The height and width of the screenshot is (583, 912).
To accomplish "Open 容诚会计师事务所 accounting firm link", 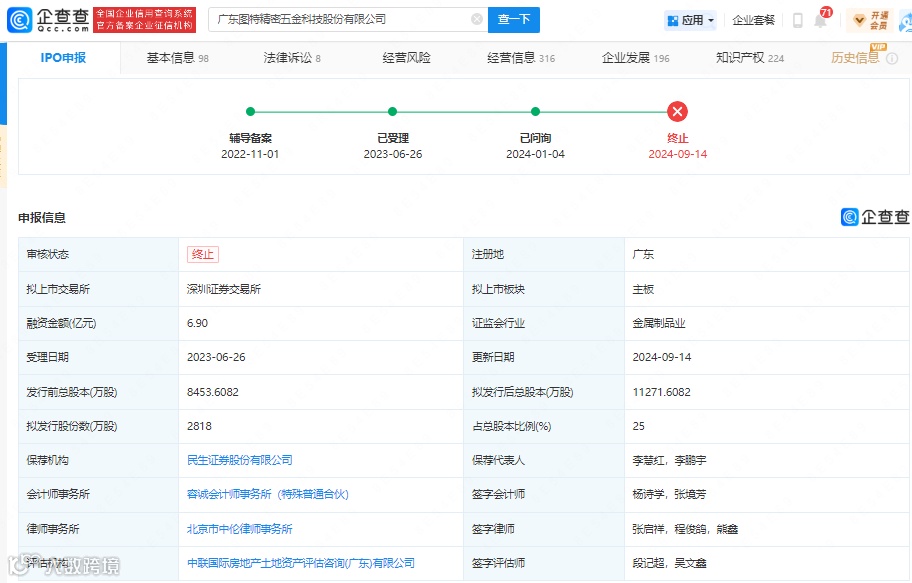I will [x=268, y=494].
